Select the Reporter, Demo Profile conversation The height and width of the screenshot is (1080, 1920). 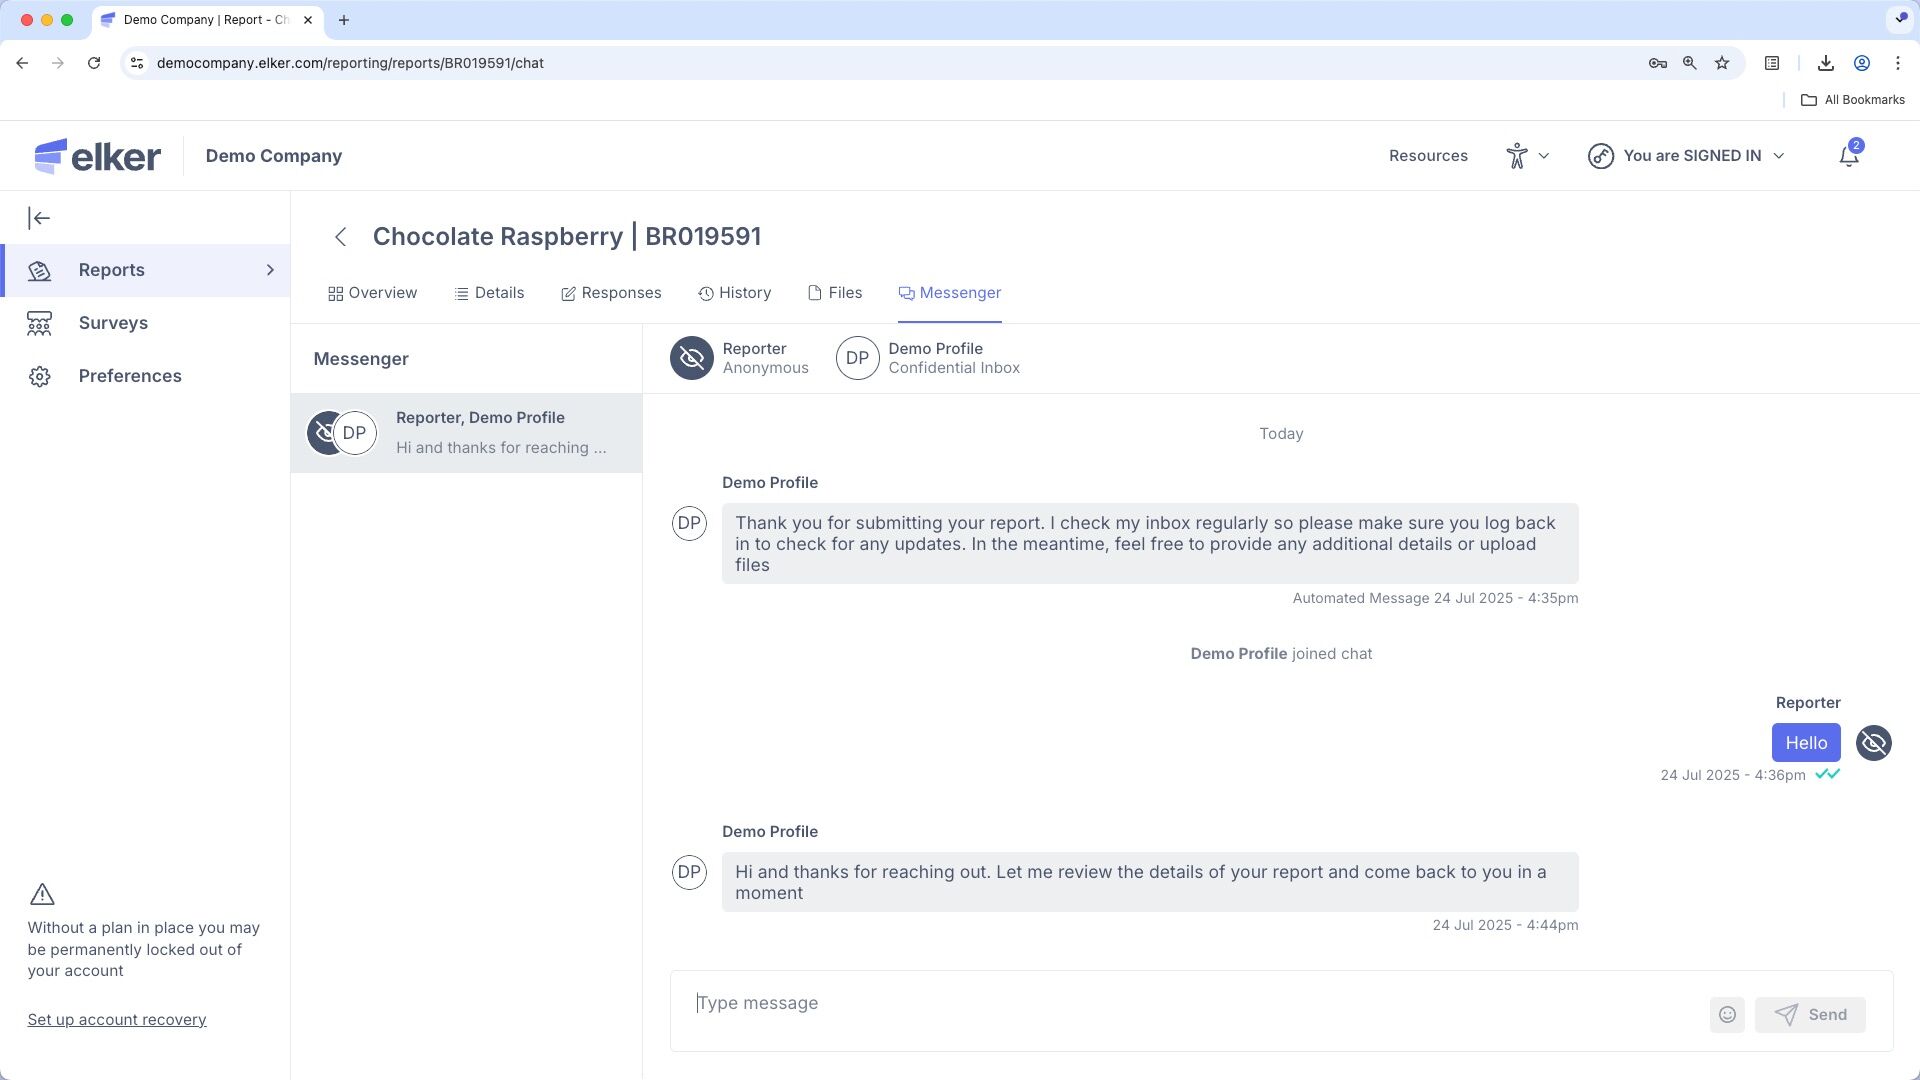pos(466,433)
